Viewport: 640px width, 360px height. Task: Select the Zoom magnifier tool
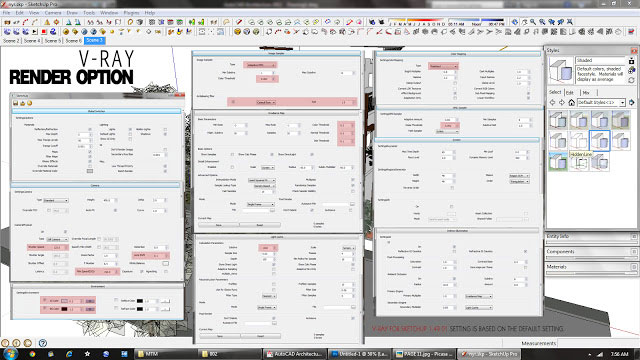(533, 22)
